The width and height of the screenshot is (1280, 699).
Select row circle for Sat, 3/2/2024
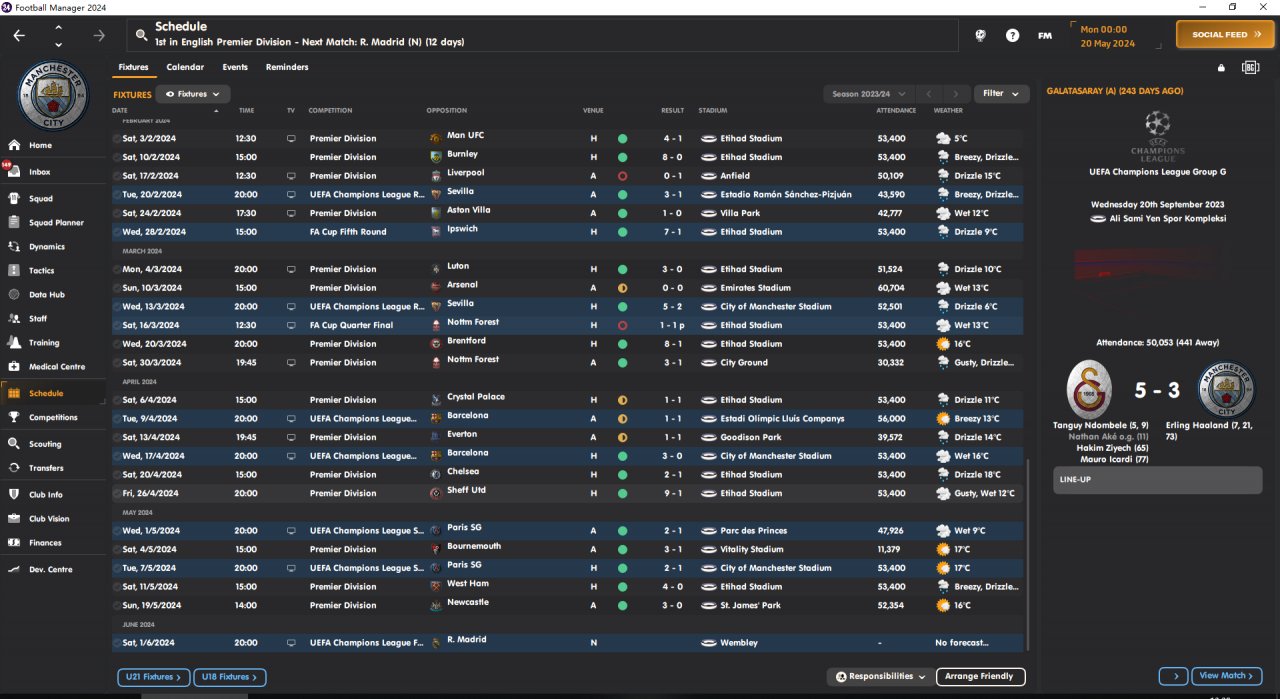(116, 138)
